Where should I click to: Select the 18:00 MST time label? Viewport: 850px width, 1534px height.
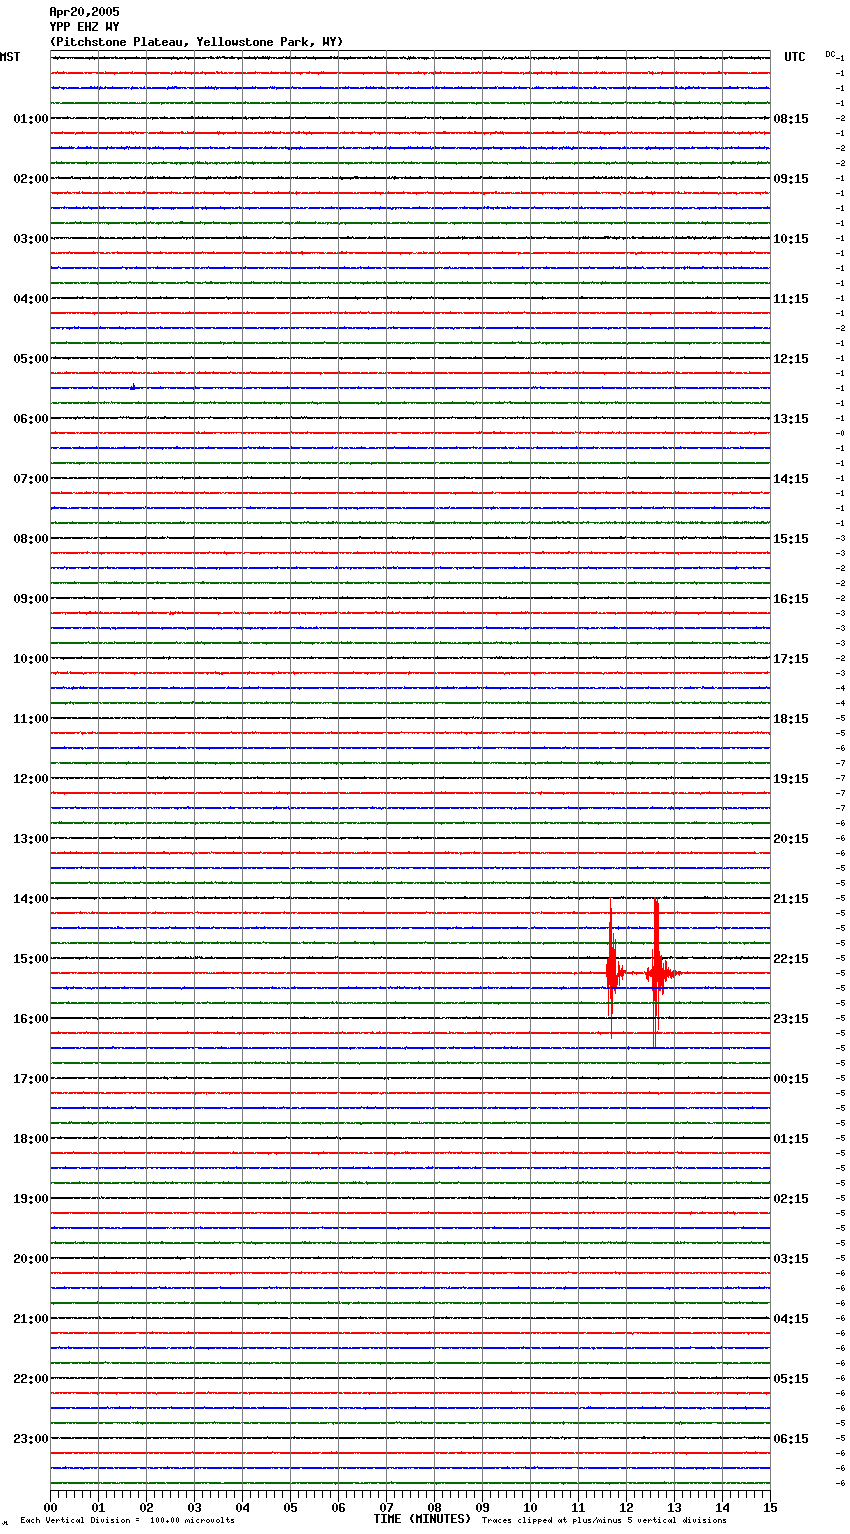[x=30, y=1139]
